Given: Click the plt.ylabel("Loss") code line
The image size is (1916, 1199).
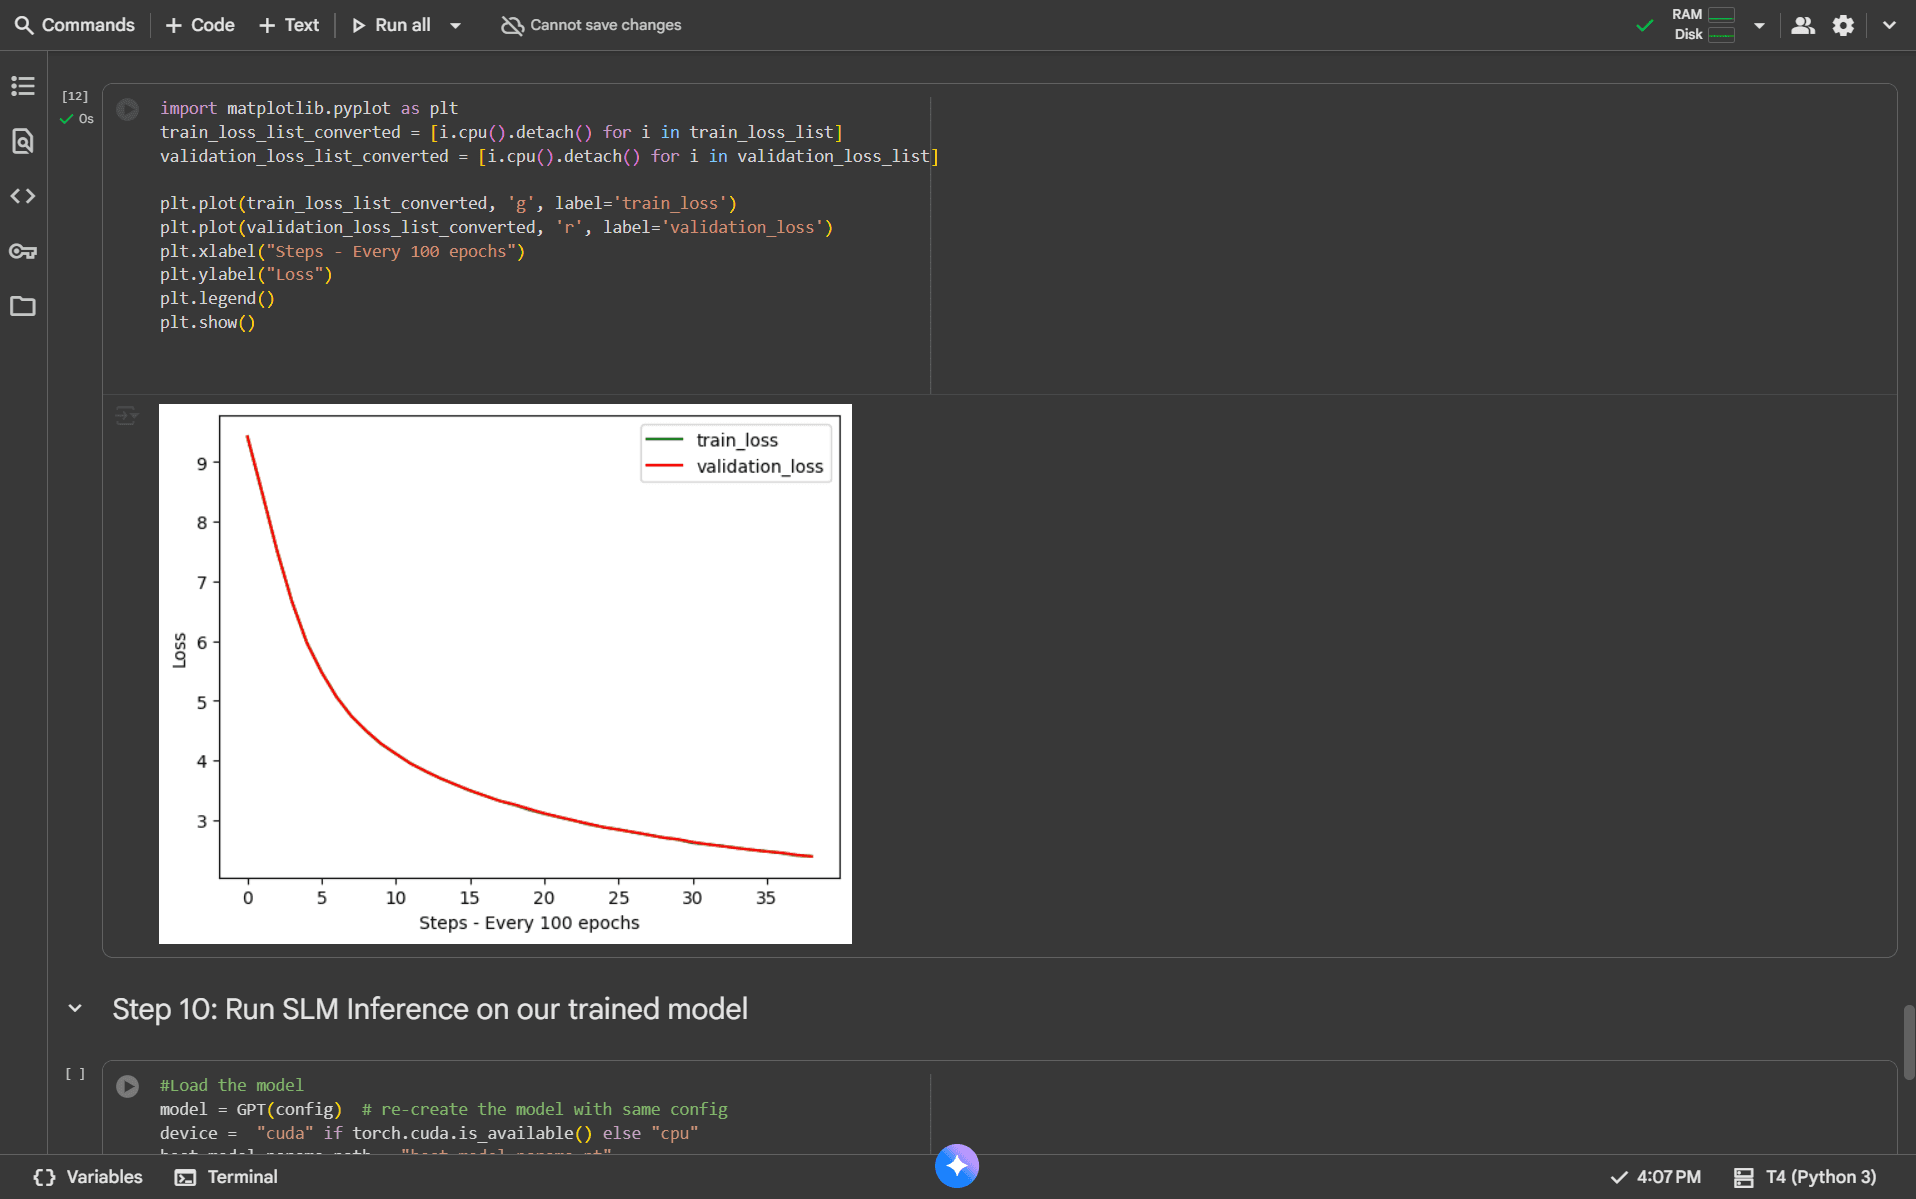Looking at the screenshot, I should (246, 274).
